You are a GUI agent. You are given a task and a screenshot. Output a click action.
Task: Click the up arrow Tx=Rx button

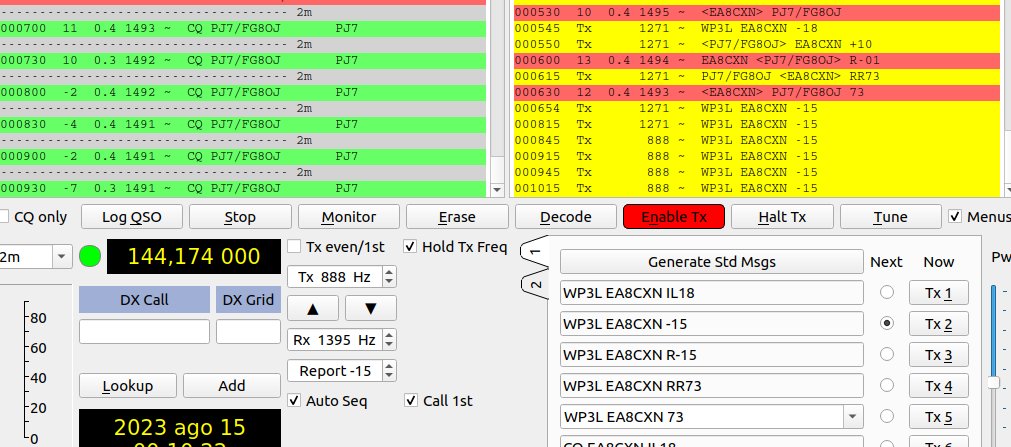point(313,308)
